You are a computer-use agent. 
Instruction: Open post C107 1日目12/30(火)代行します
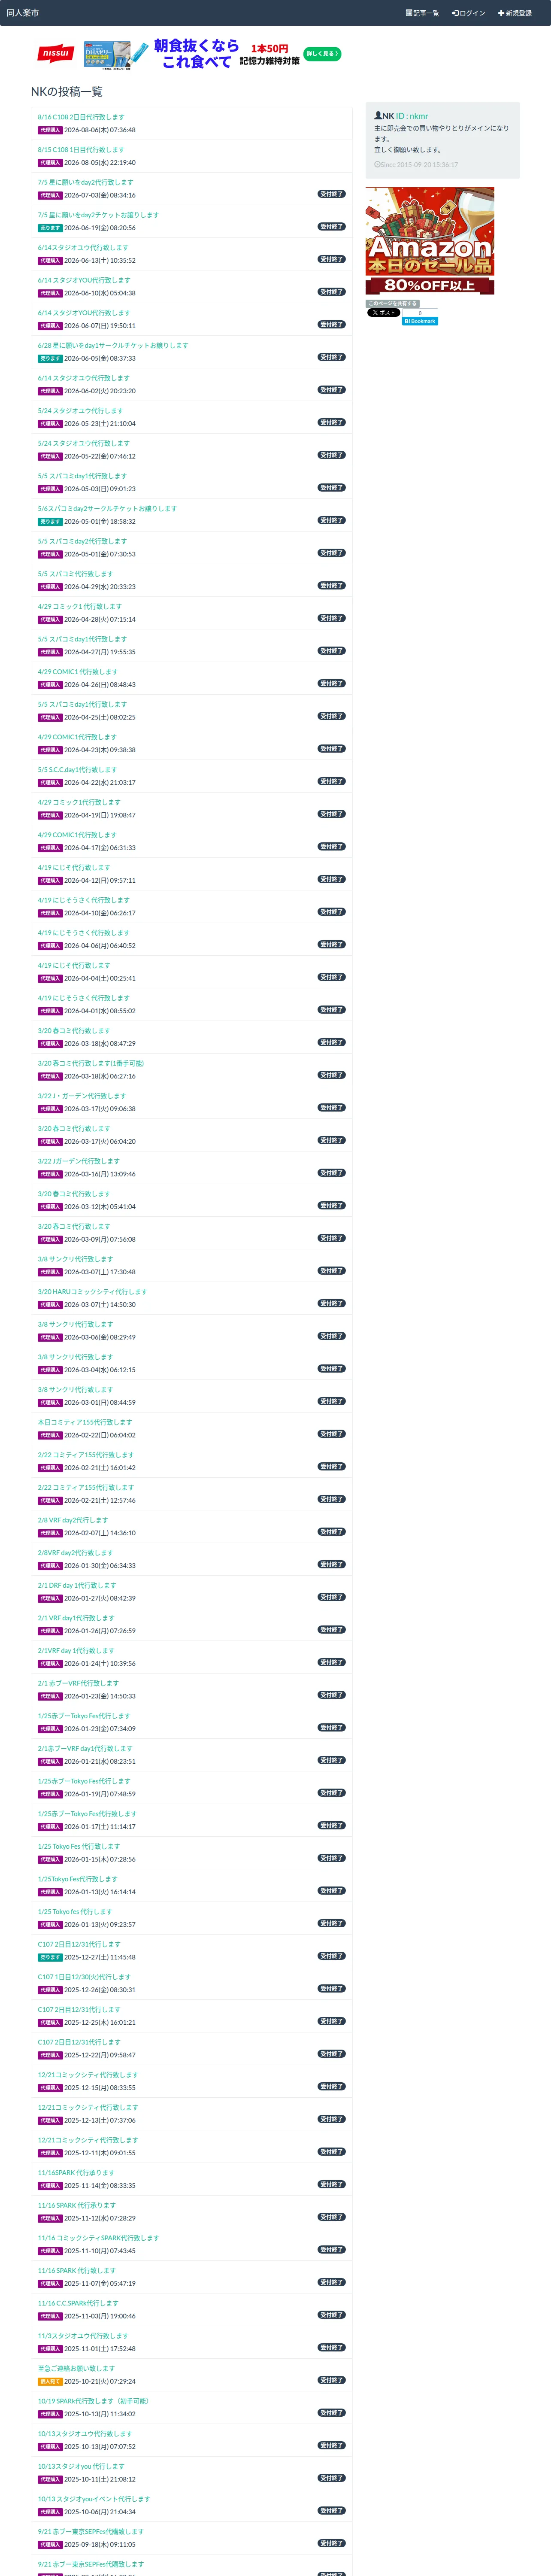(84, 1977)
